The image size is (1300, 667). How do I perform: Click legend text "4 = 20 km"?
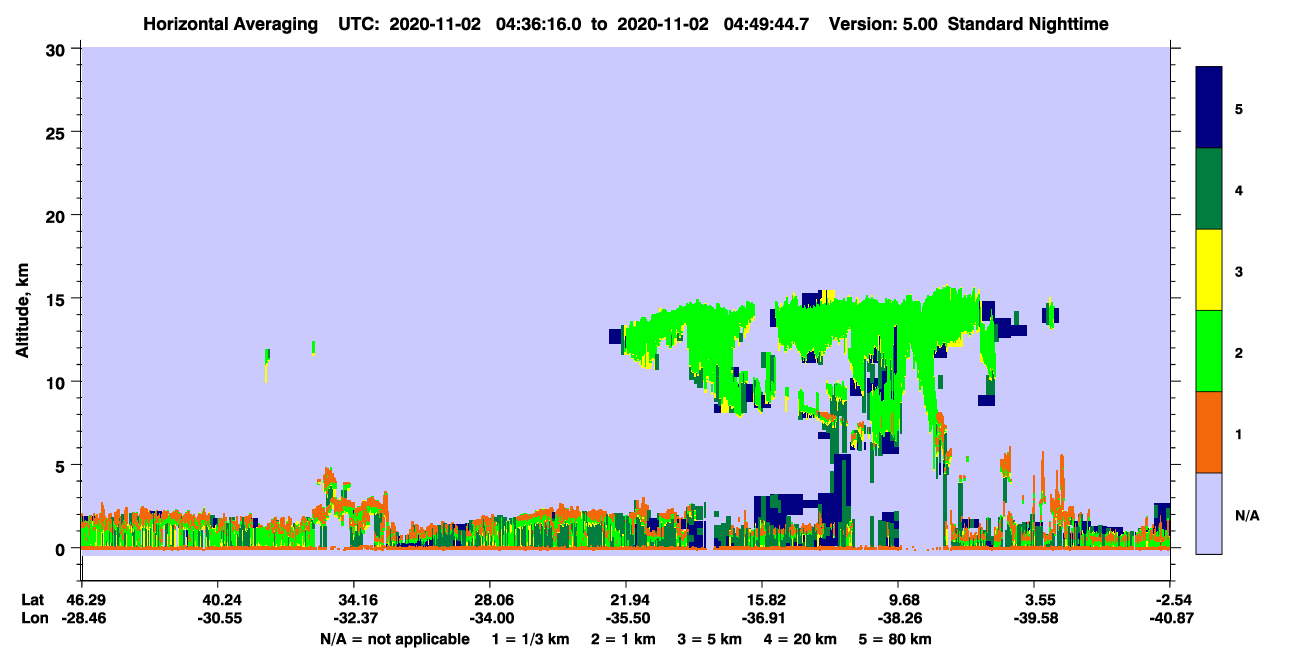coord(801,639)
